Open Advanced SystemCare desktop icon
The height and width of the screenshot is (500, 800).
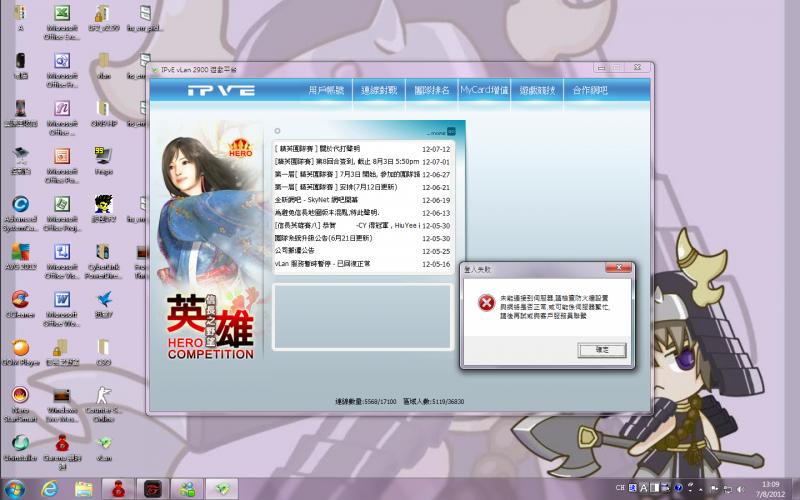[x=20, y=212]
